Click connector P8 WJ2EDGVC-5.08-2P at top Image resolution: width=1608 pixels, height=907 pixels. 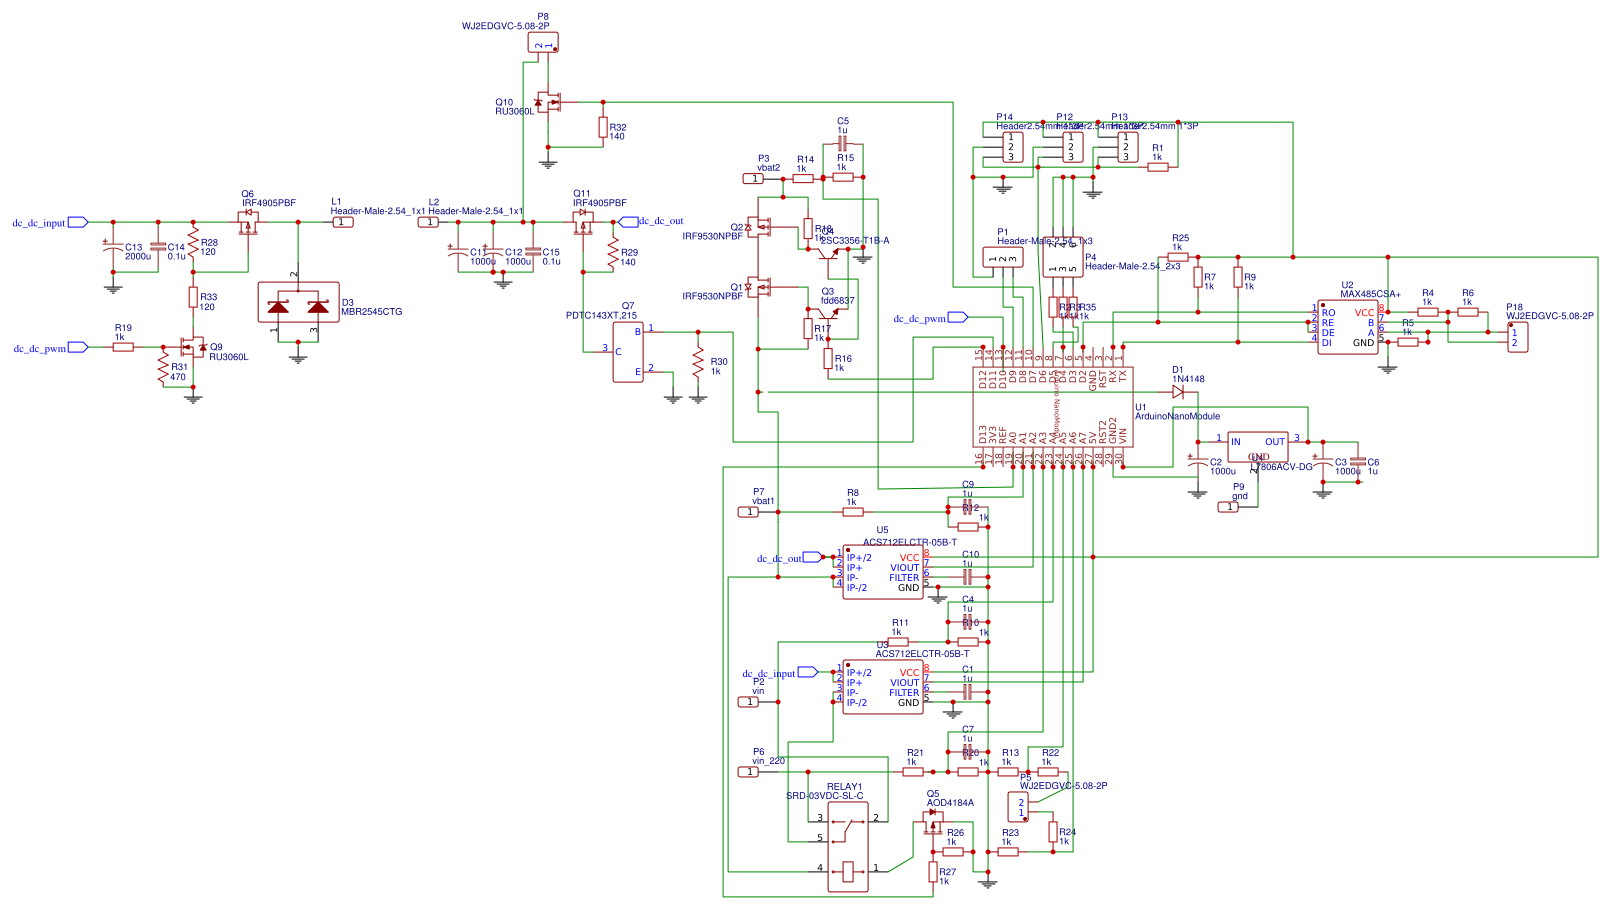coord(543,42)
